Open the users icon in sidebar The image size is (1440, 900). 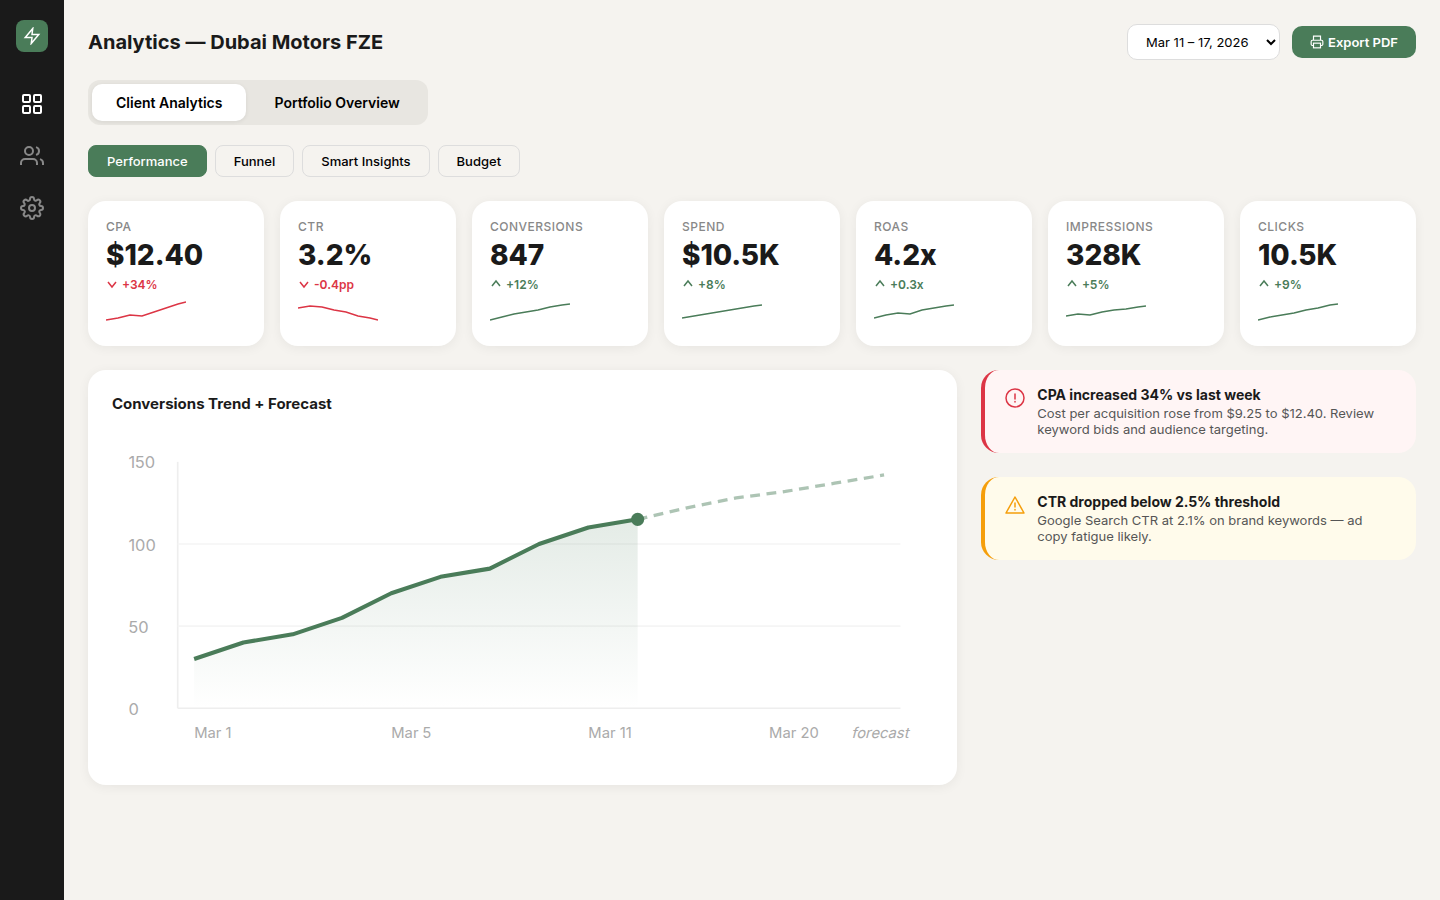(x=32, y=156)
